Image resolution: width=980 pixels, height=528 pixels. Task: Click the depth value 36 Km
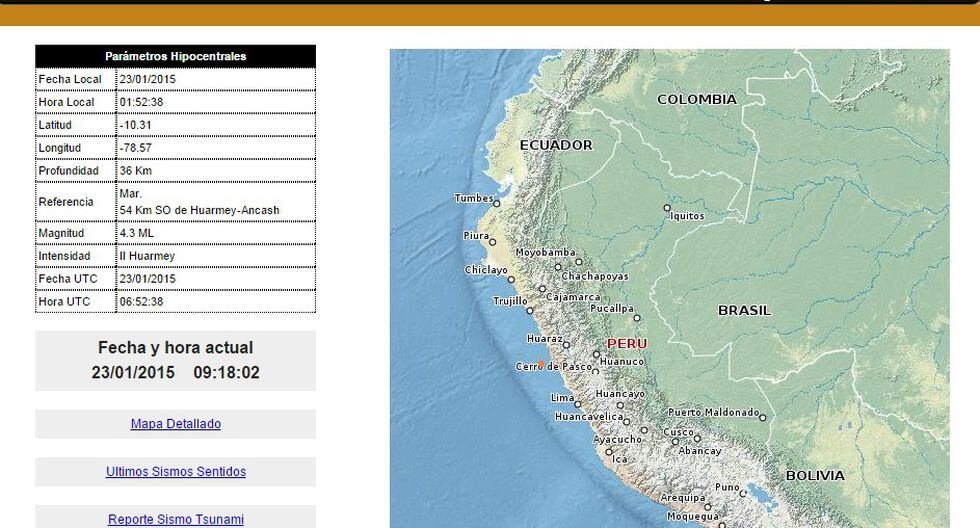coord(135,170)
